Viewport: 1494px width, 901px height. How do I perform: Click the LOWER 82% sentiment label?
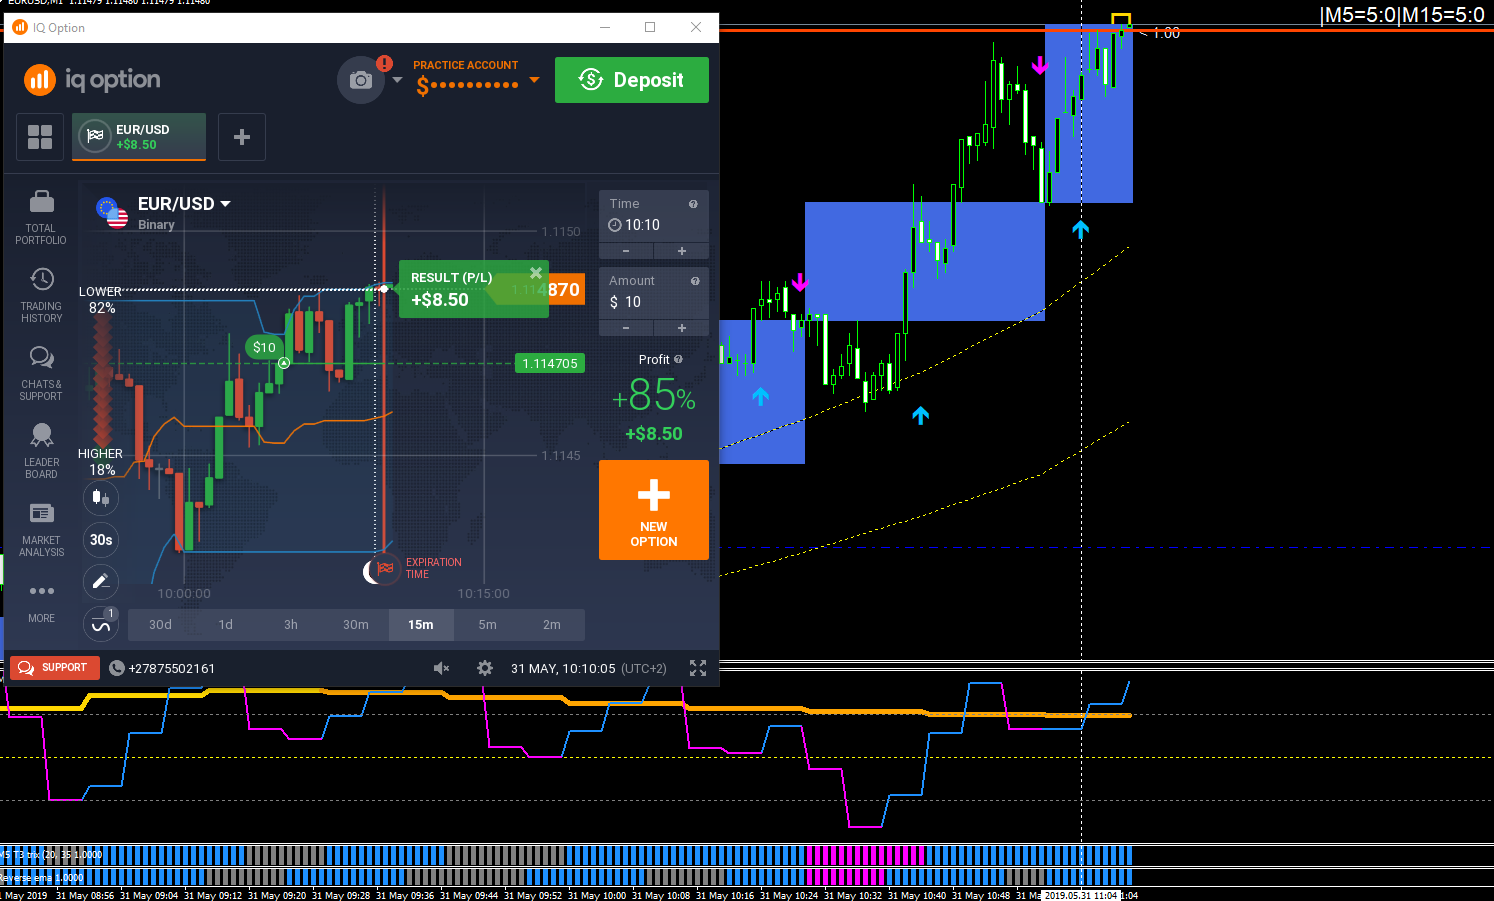point(101,300)
